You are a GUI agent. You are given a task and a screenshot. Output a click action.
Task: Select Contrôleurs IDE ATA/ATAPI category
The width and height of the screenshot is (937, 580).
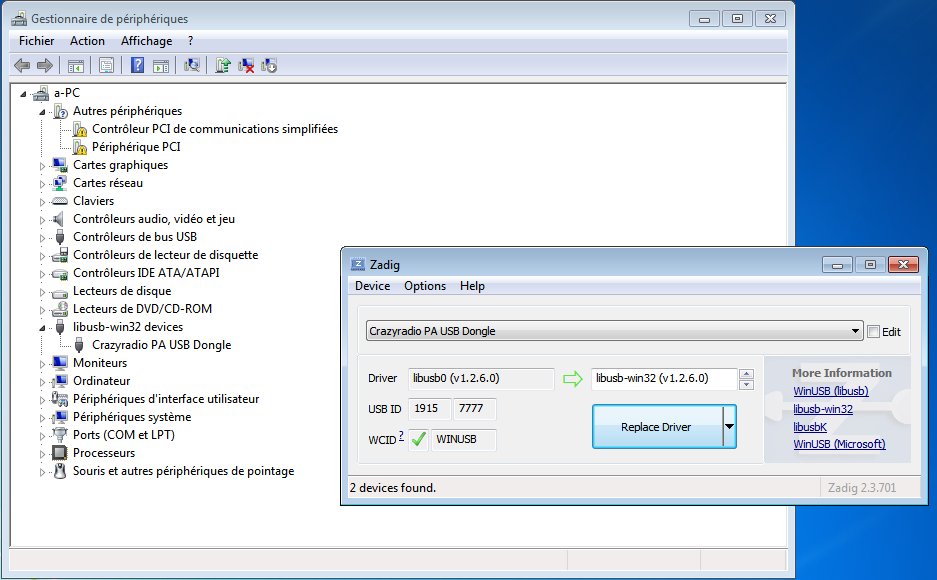tap(146, 273)
